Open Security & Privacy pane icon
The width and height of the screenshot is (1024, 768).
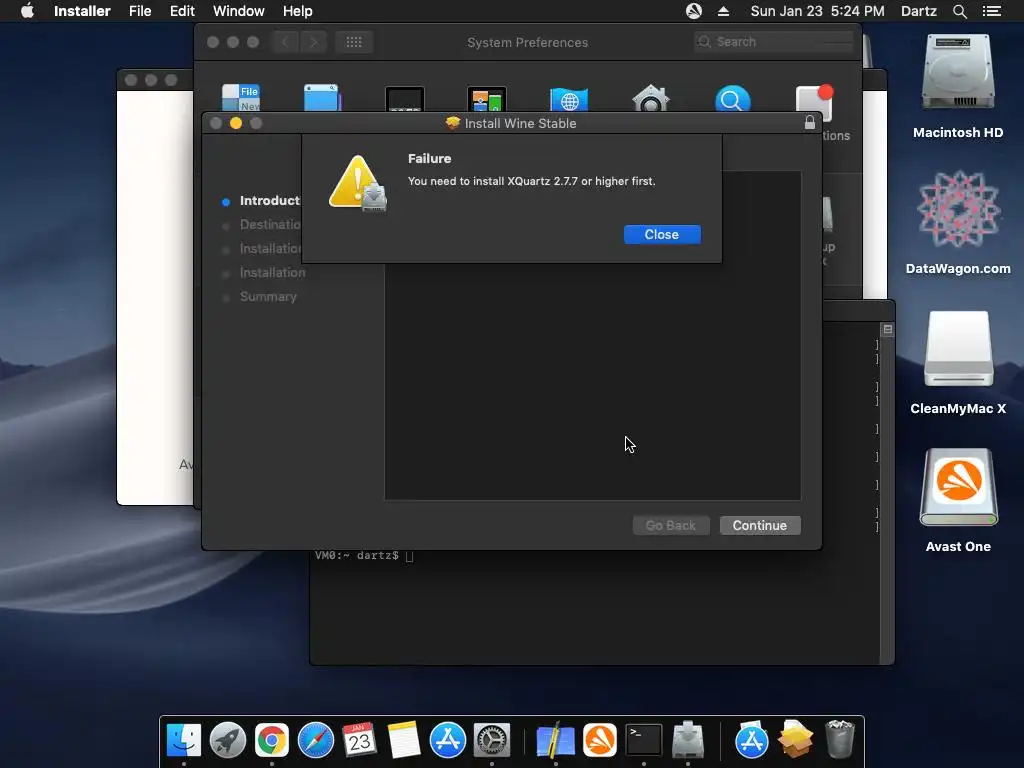tap(650, 99)
